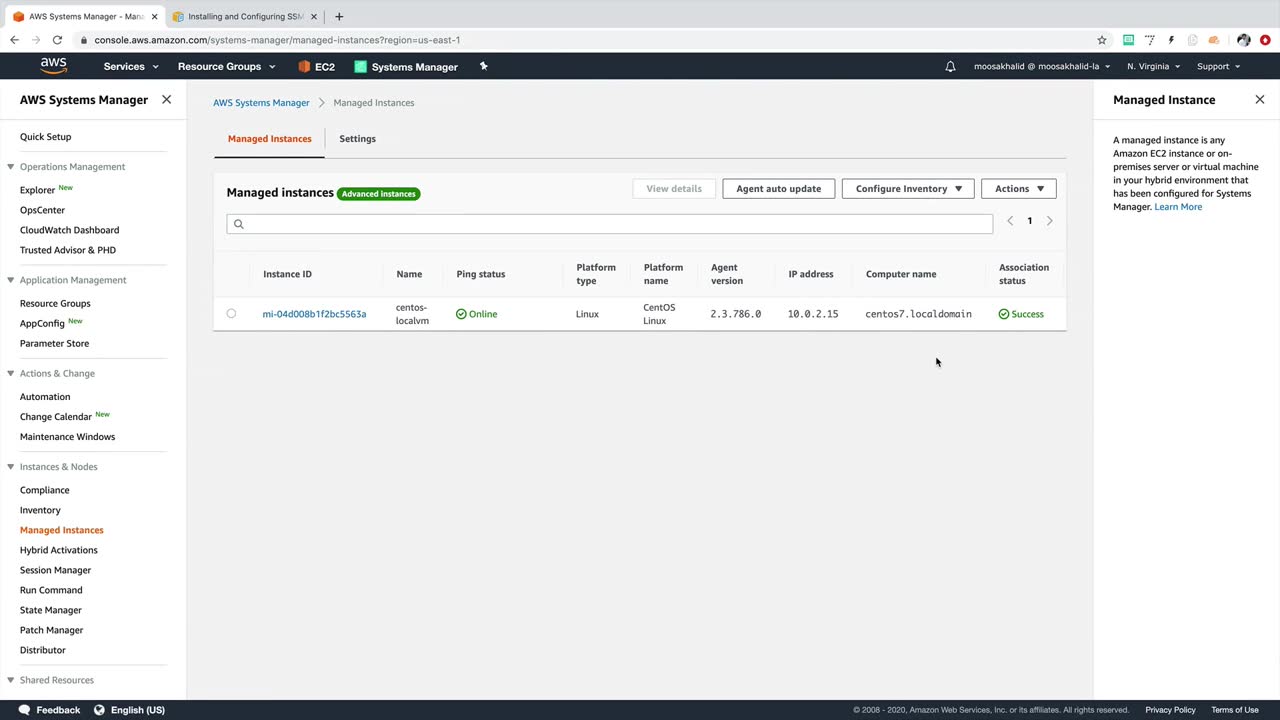
Task: Open the Systems Manager shortcut in the navbar
Action: click(x=406, y=67)
